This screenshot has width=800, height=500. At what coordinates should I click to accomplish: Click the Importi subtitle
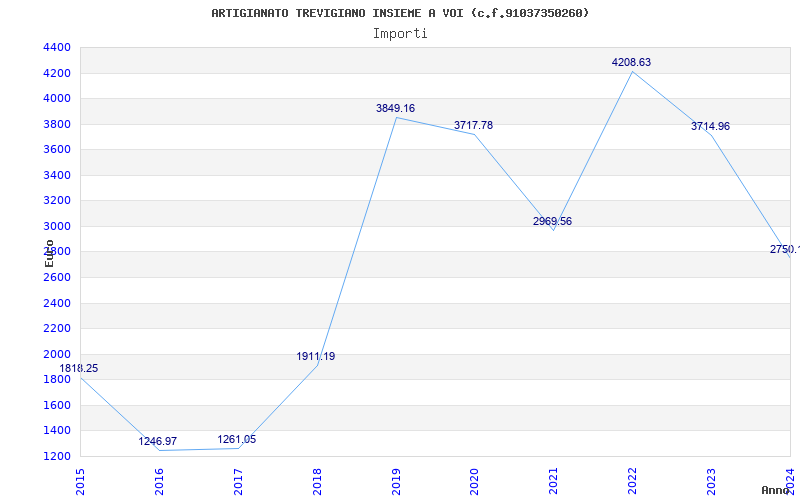click(x=400, y=34)
